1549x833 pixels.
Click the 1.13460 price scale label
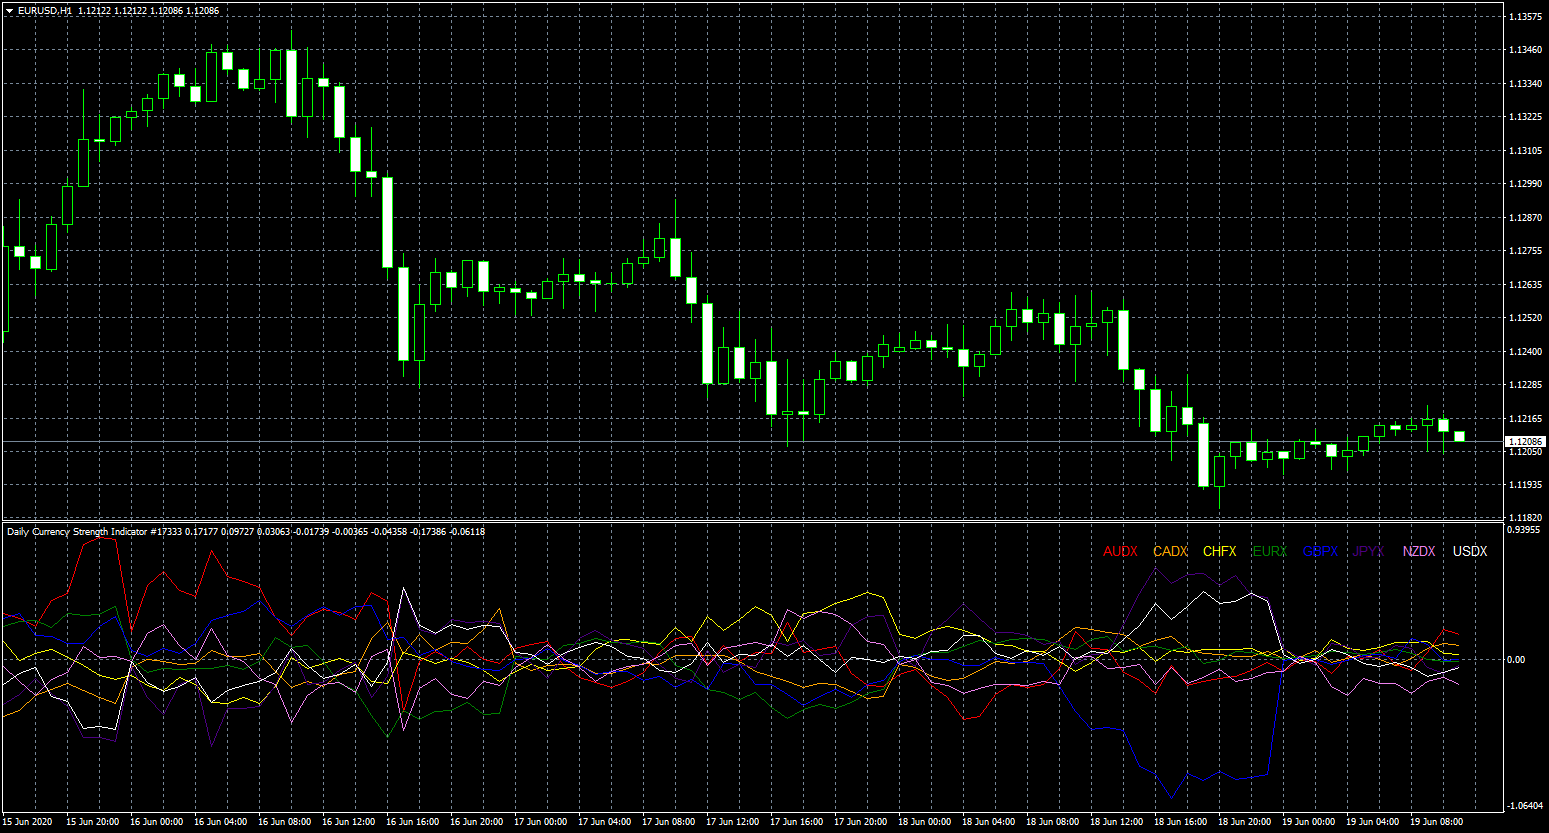click(x=1525, y=50)
